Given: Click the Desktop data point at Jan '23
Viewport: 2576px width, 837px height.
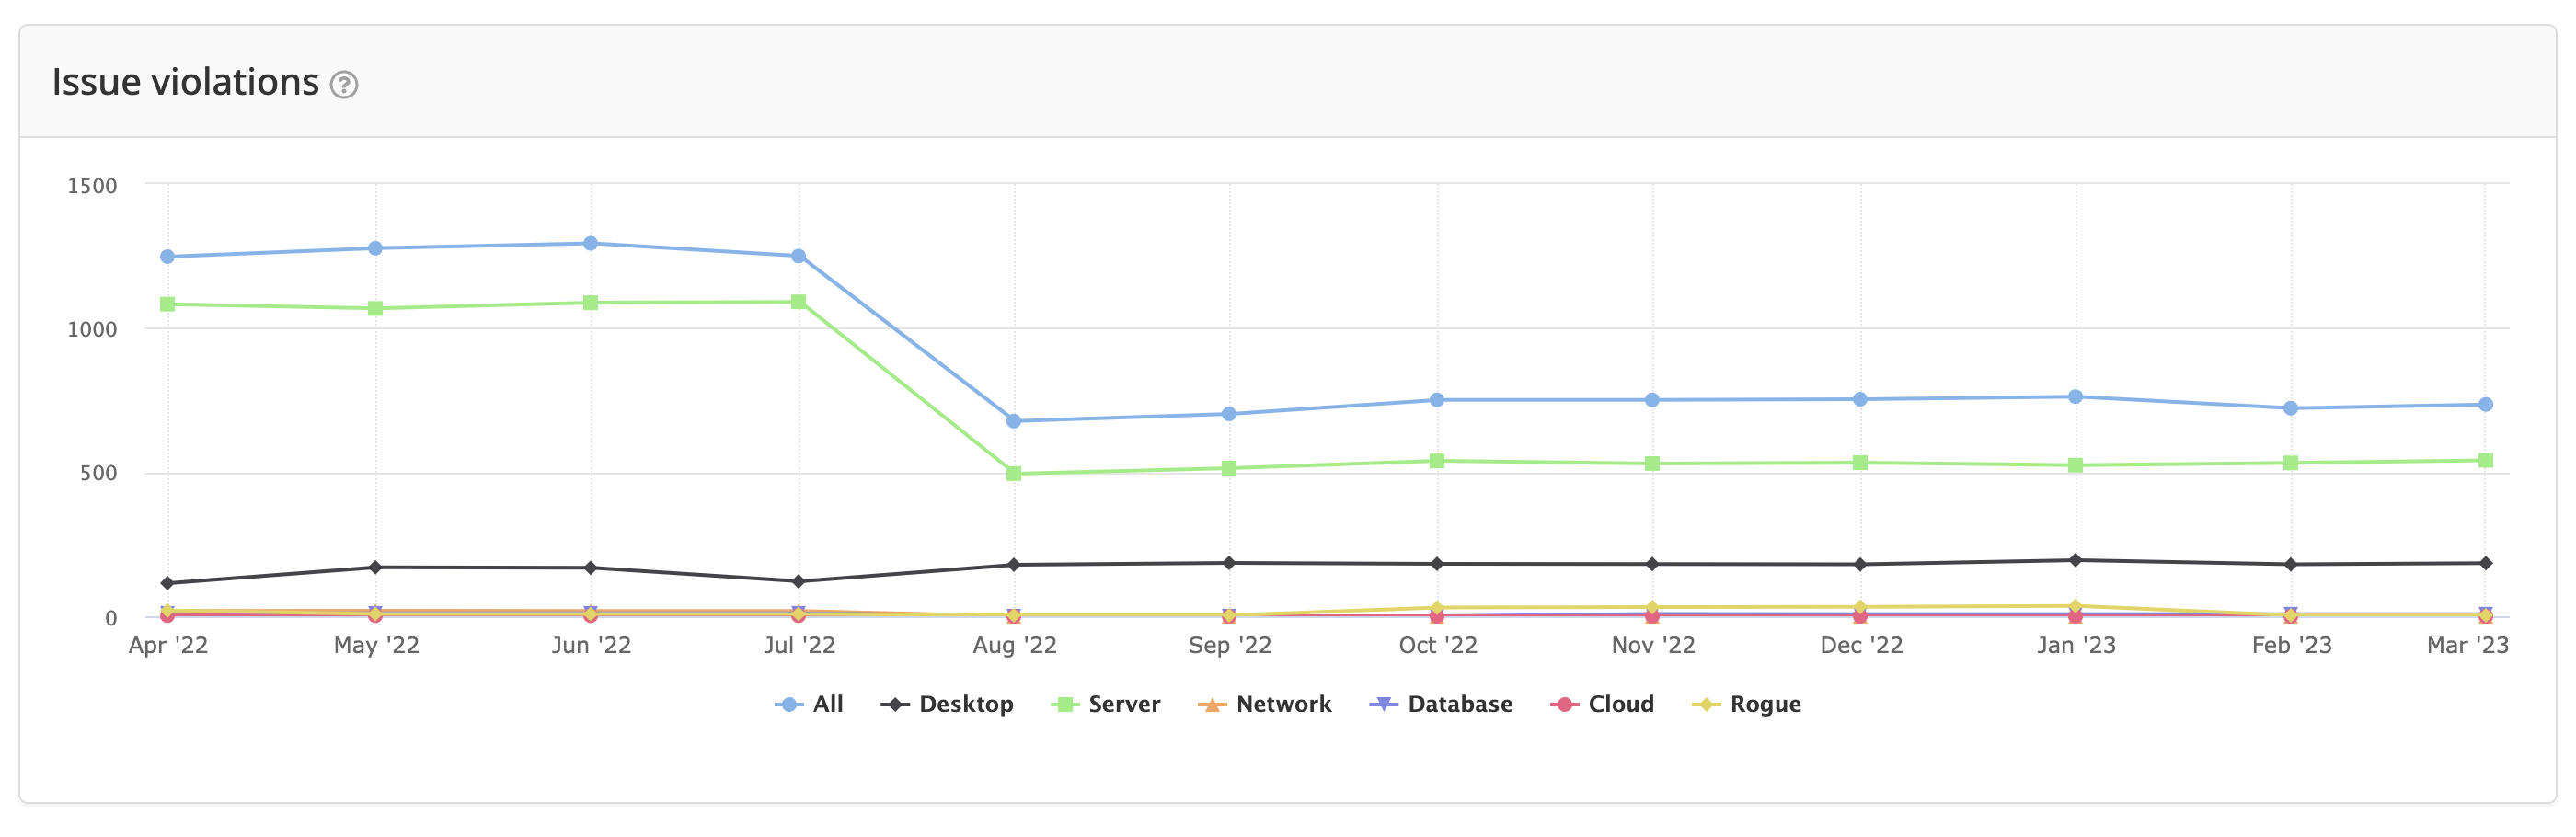Looking at the screenshot, I should pyautogui.click(x=2075, y=560).
